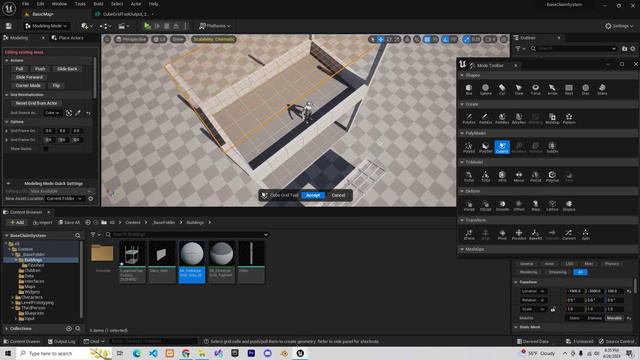Pick the Warp tool in Deform
640x360 pixels.
click(536, 206)
